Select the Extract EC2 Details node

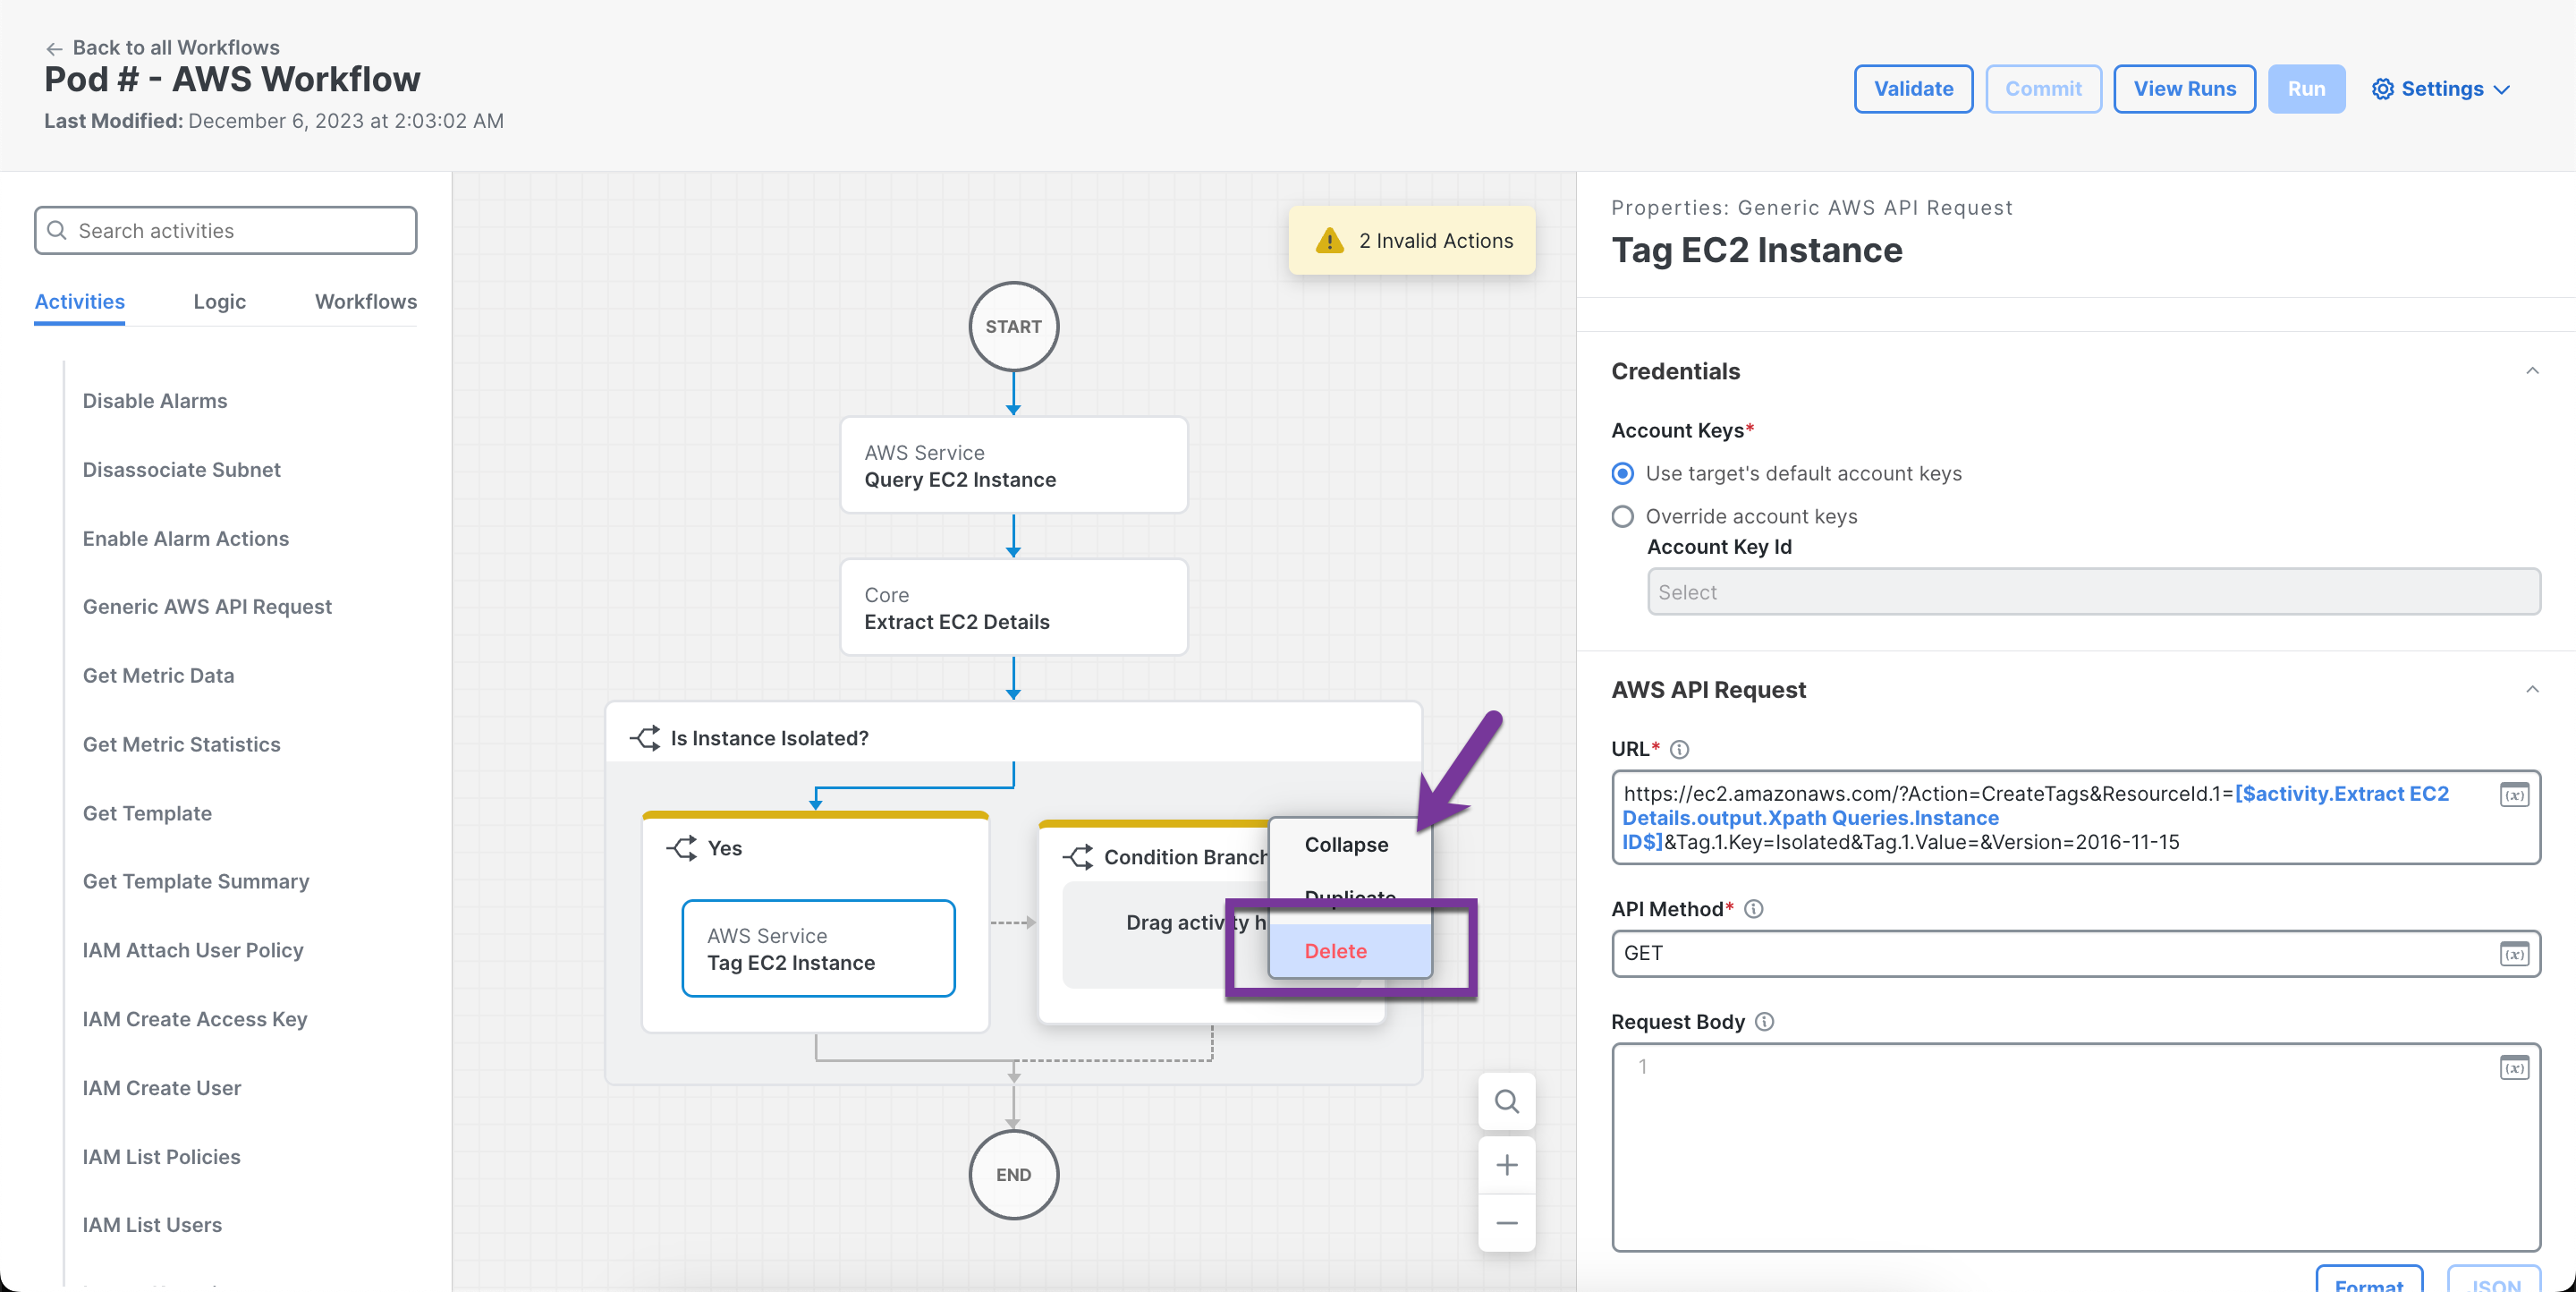1013,608
